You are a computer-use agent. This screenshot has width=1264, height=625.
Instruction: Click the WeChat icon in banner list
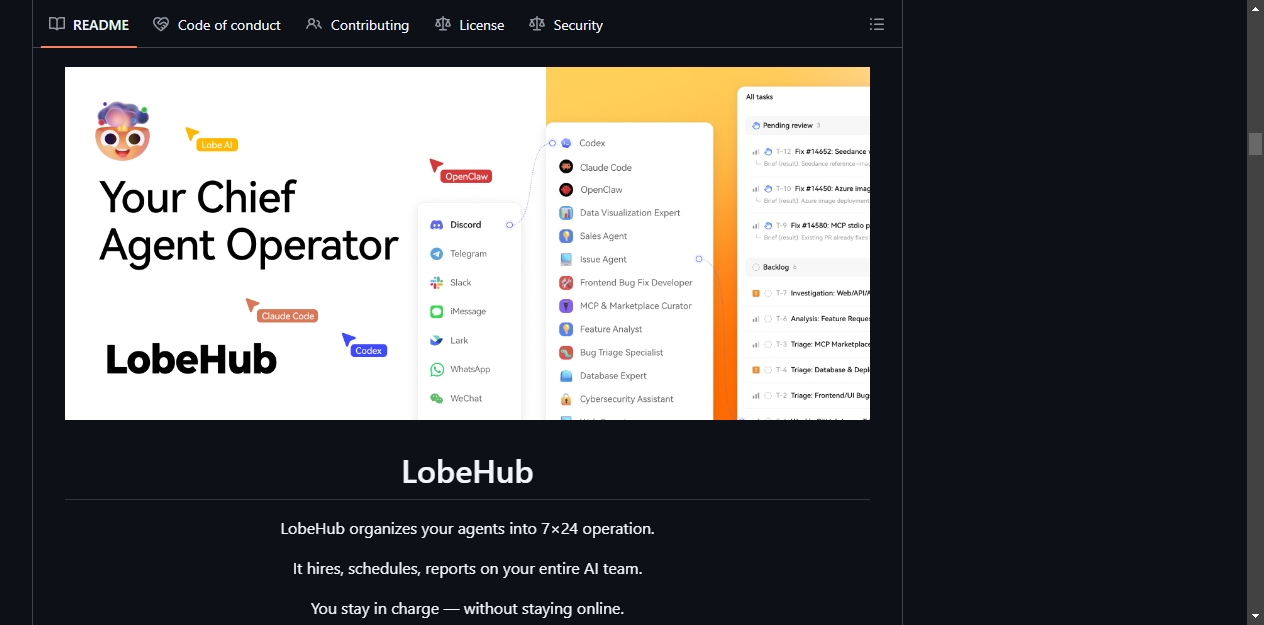pyautogui.click(x=437, y=399)
